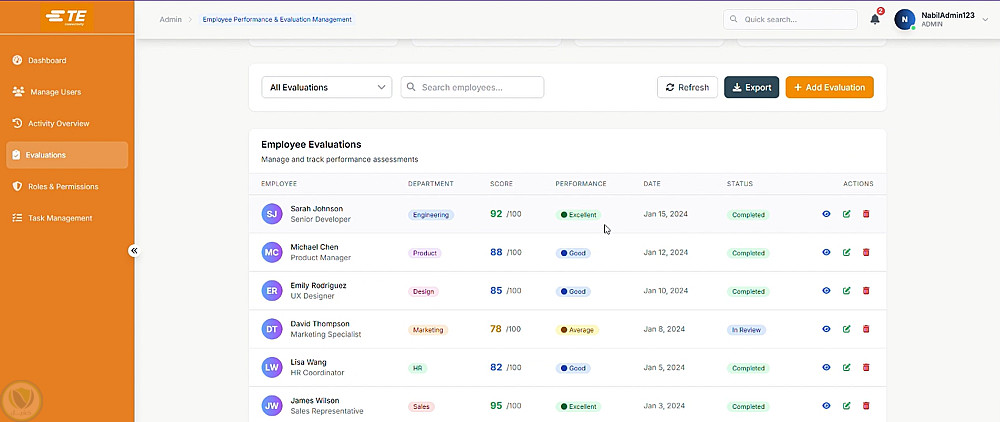Click trash icon for Emily Rodriguez
The height and width of the screenshot is (422, 1000).
pos(866,291)
